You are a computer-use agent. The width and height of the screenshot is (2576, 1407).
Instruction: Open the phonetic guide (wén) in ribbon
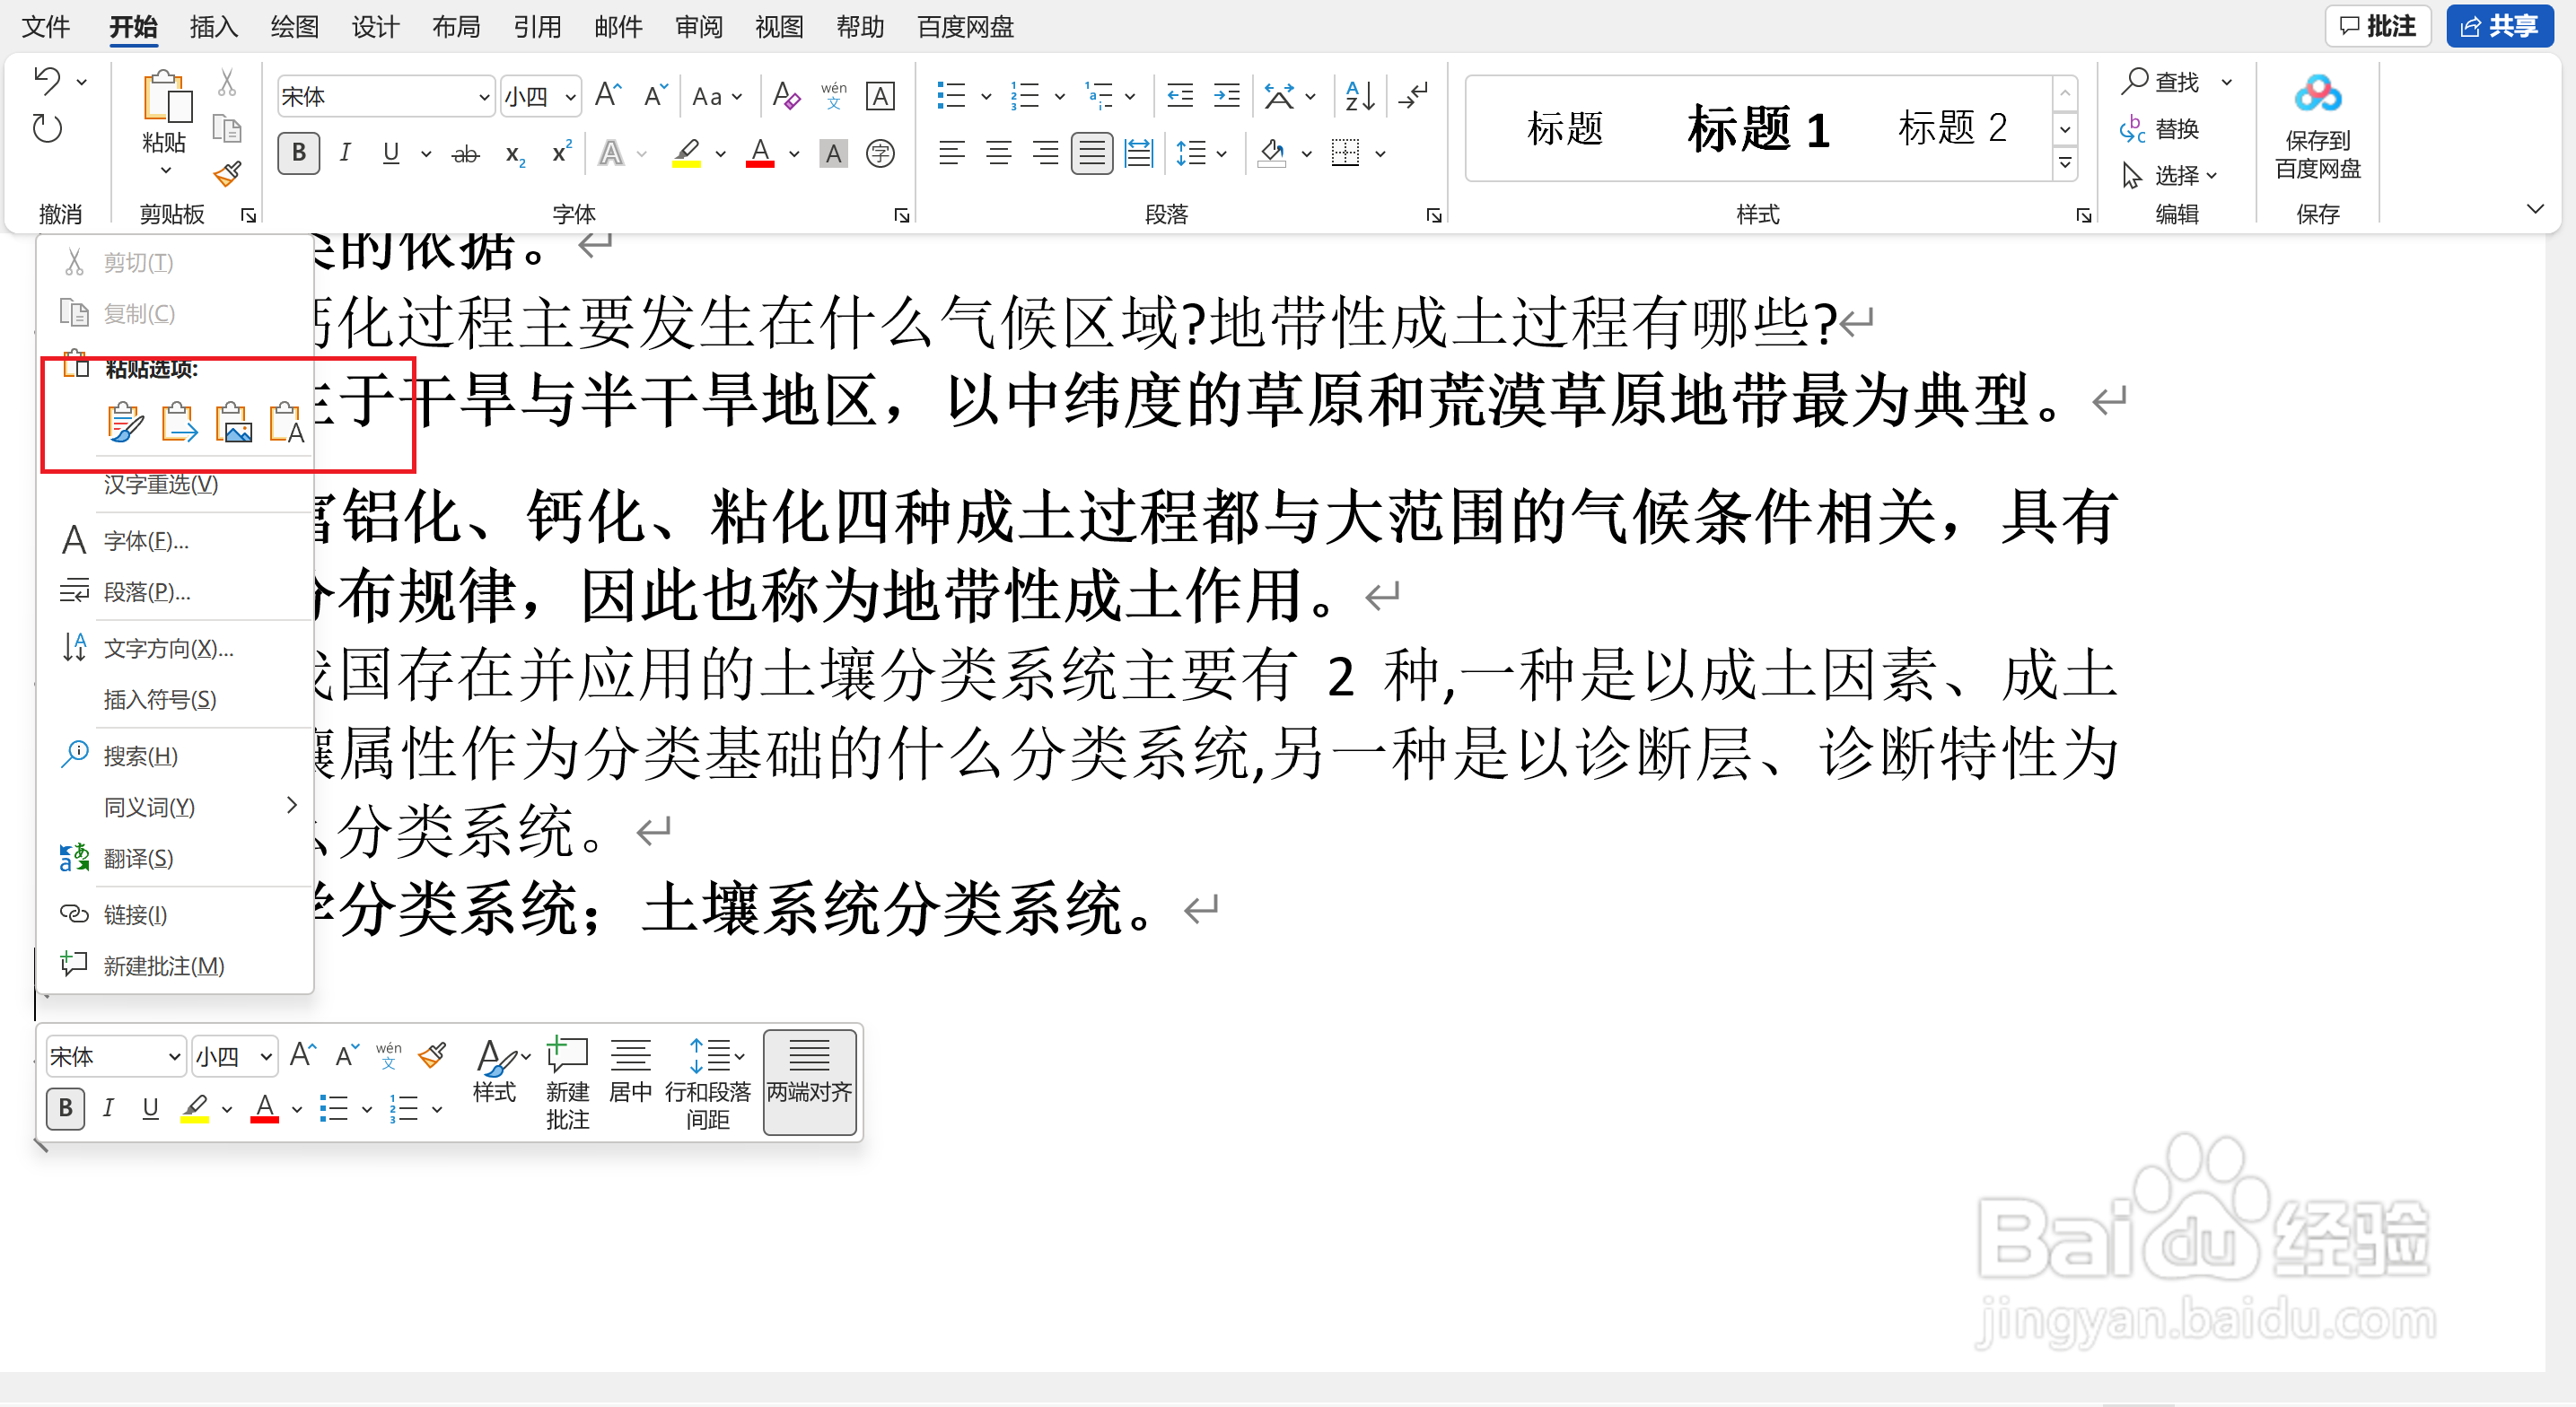tap(833, 96)
